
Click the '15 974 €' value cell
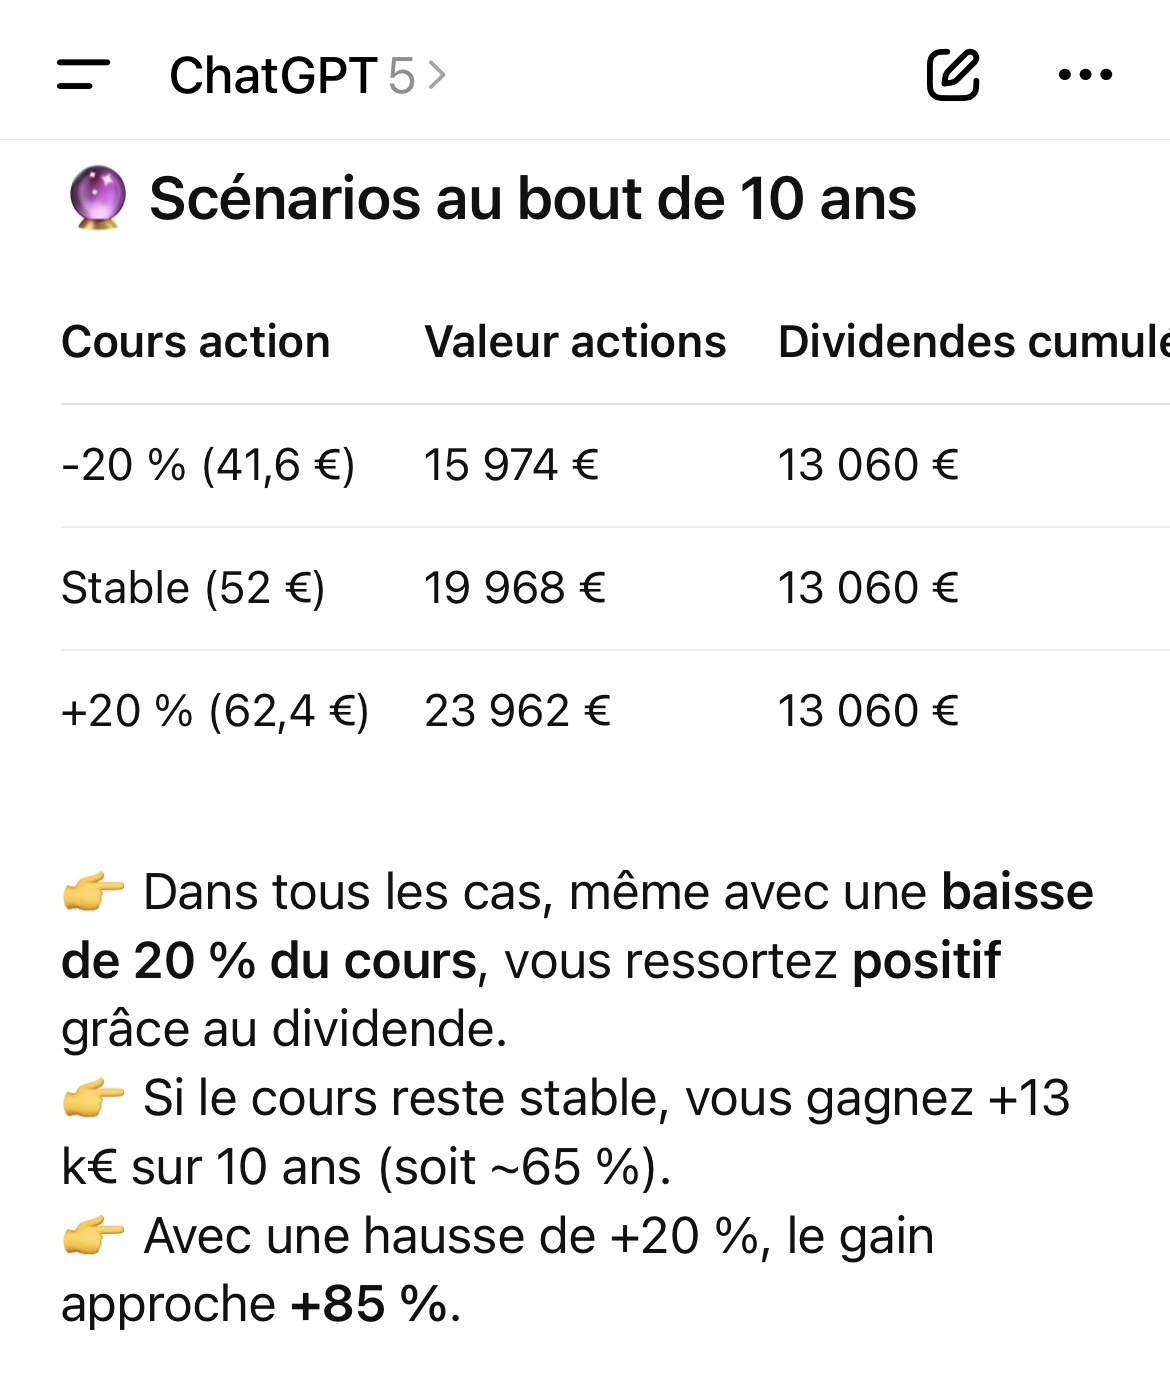coord(511,465)
